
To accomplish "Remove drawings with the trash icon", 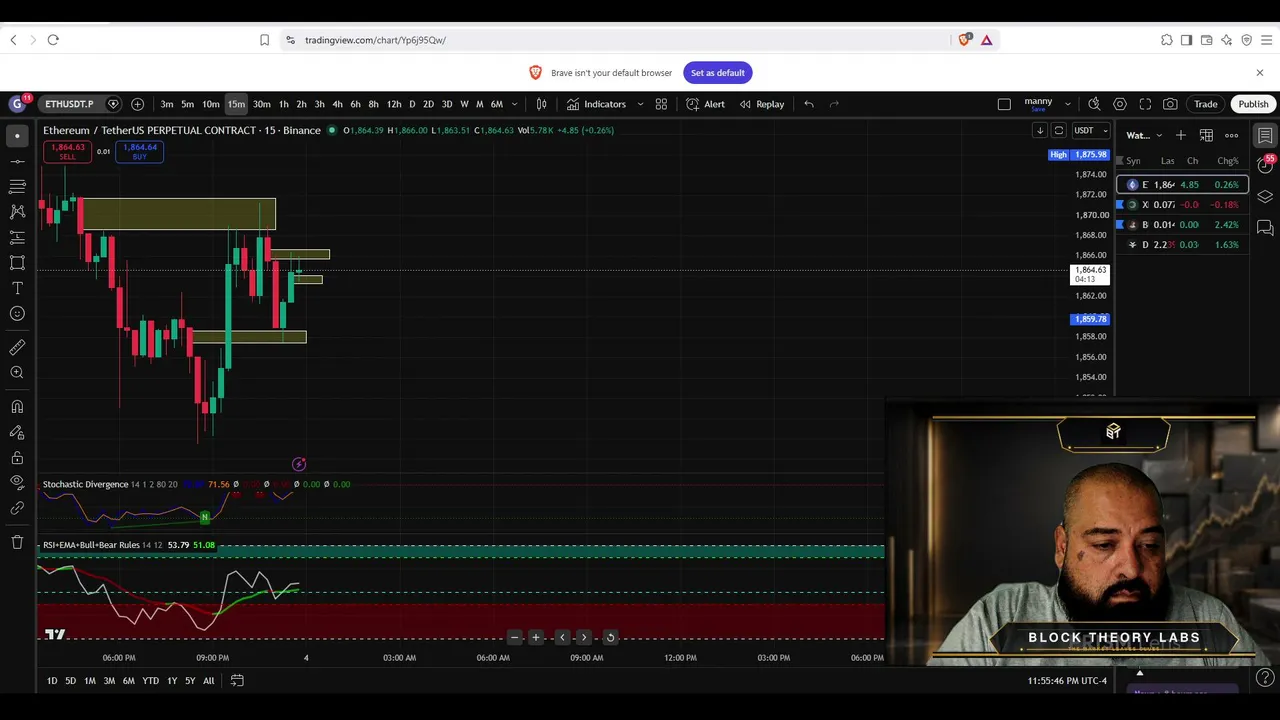I will 17,542.
